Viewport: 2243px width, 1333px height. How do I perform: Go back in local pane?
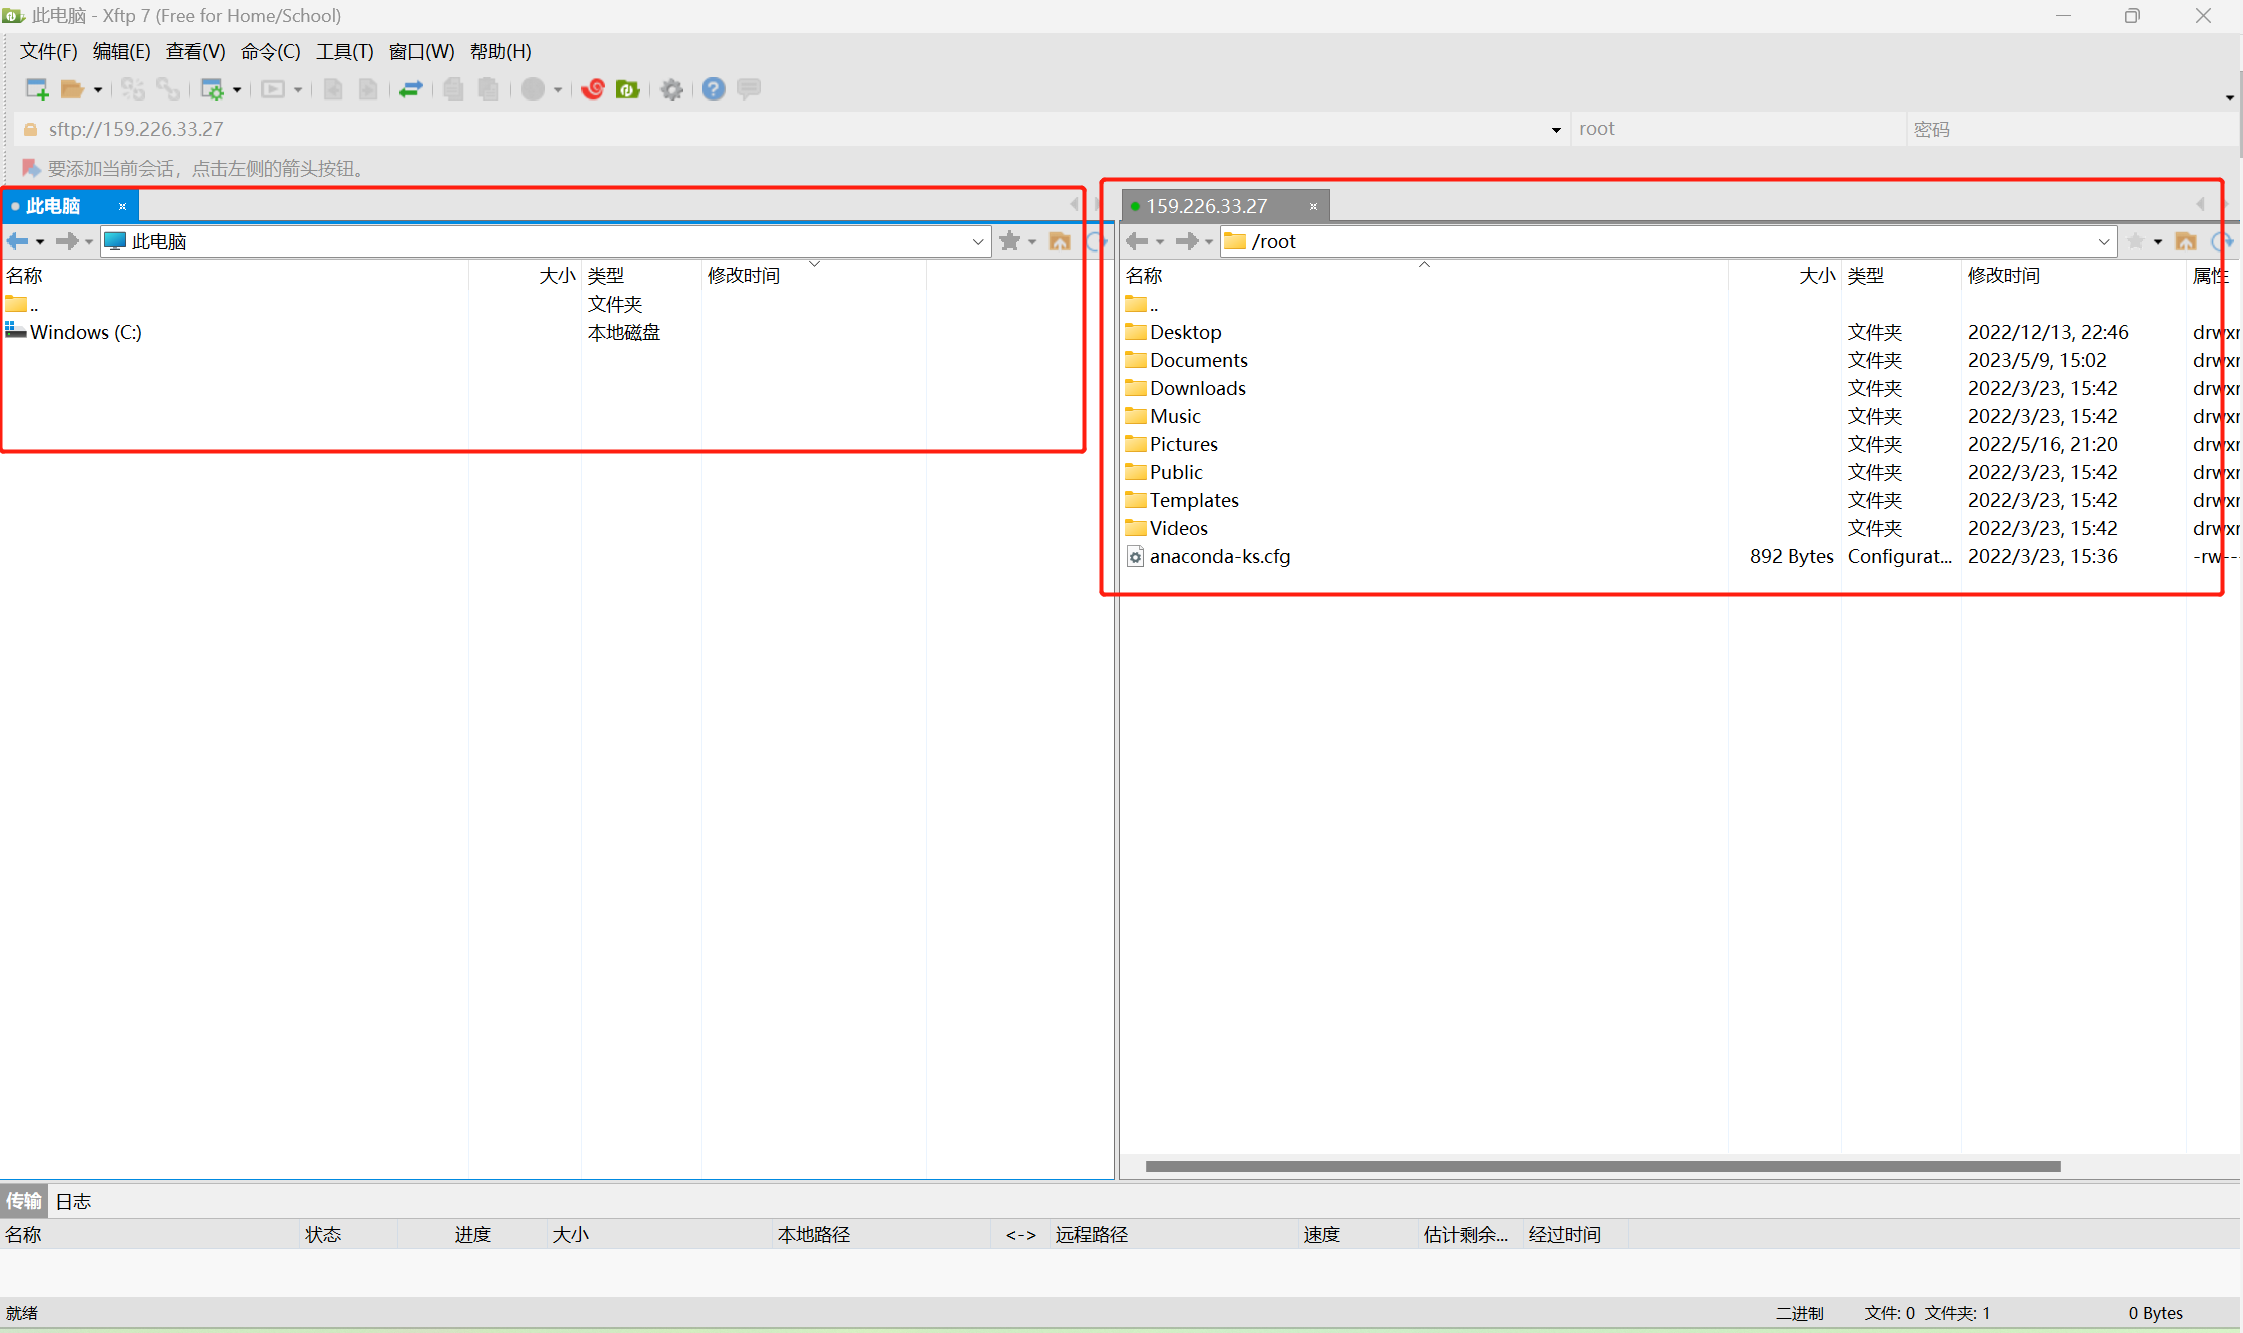pyautogui.click(x=18, y=241)
